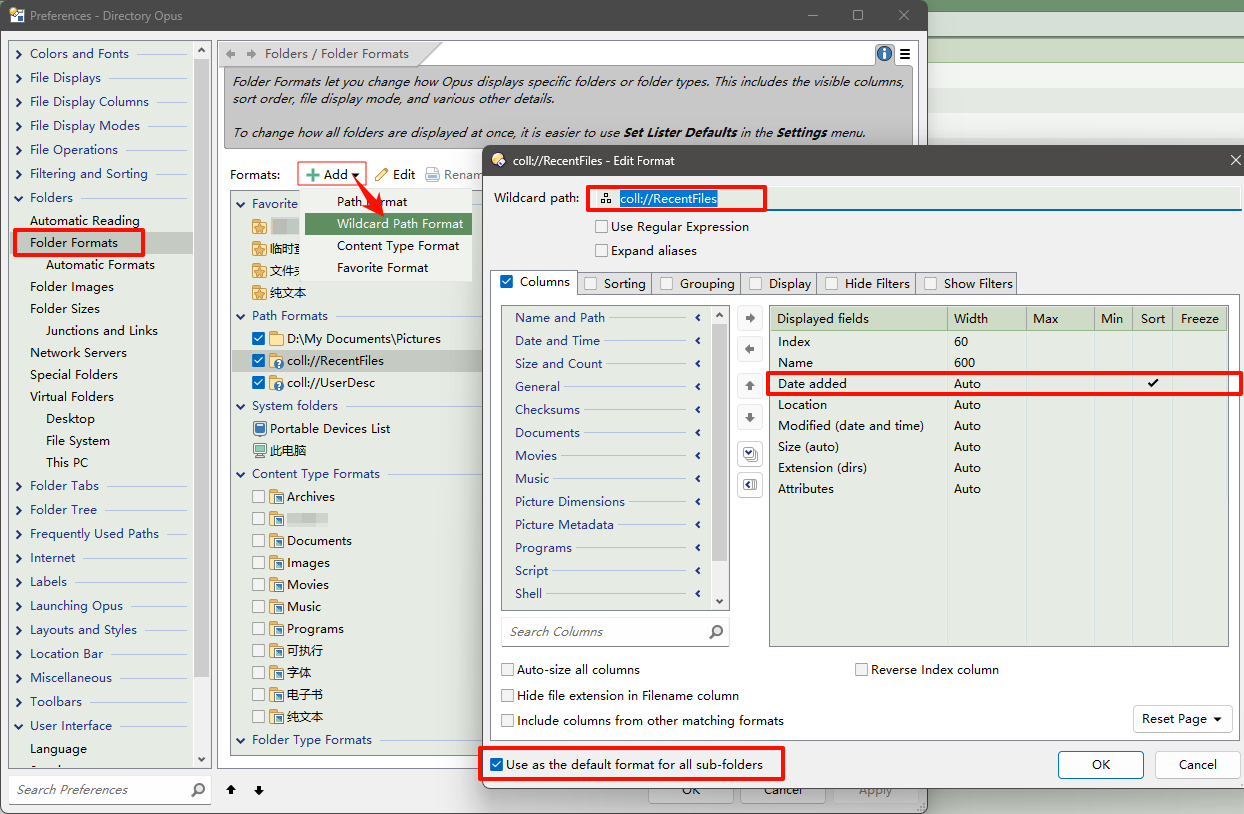1244x814 pixels.
Task: Open the hamburger menu in Preferences header
Action: pyautogui.click(x=905, y=54)
